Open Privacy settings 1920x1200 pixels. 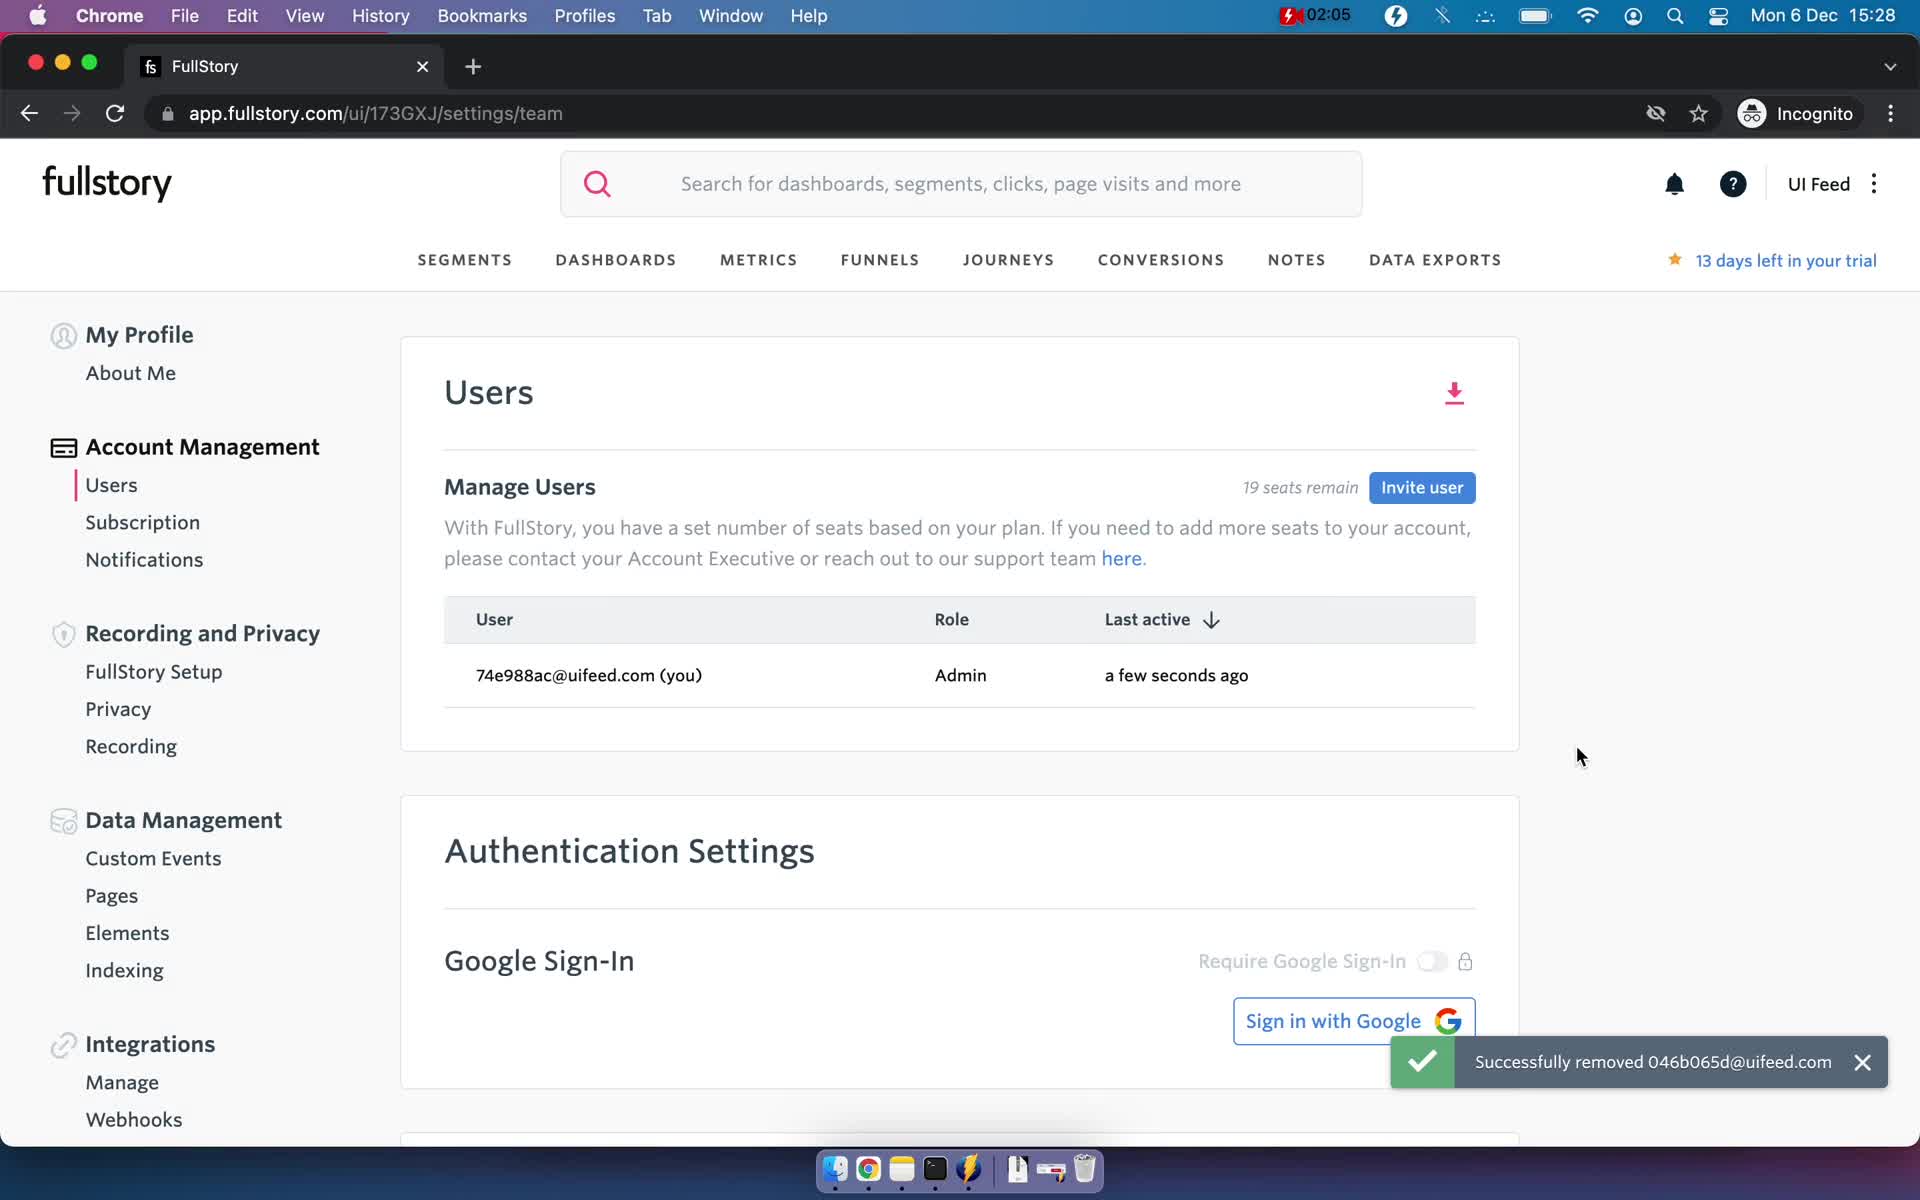pyautogui.click(x=118, y=709)
